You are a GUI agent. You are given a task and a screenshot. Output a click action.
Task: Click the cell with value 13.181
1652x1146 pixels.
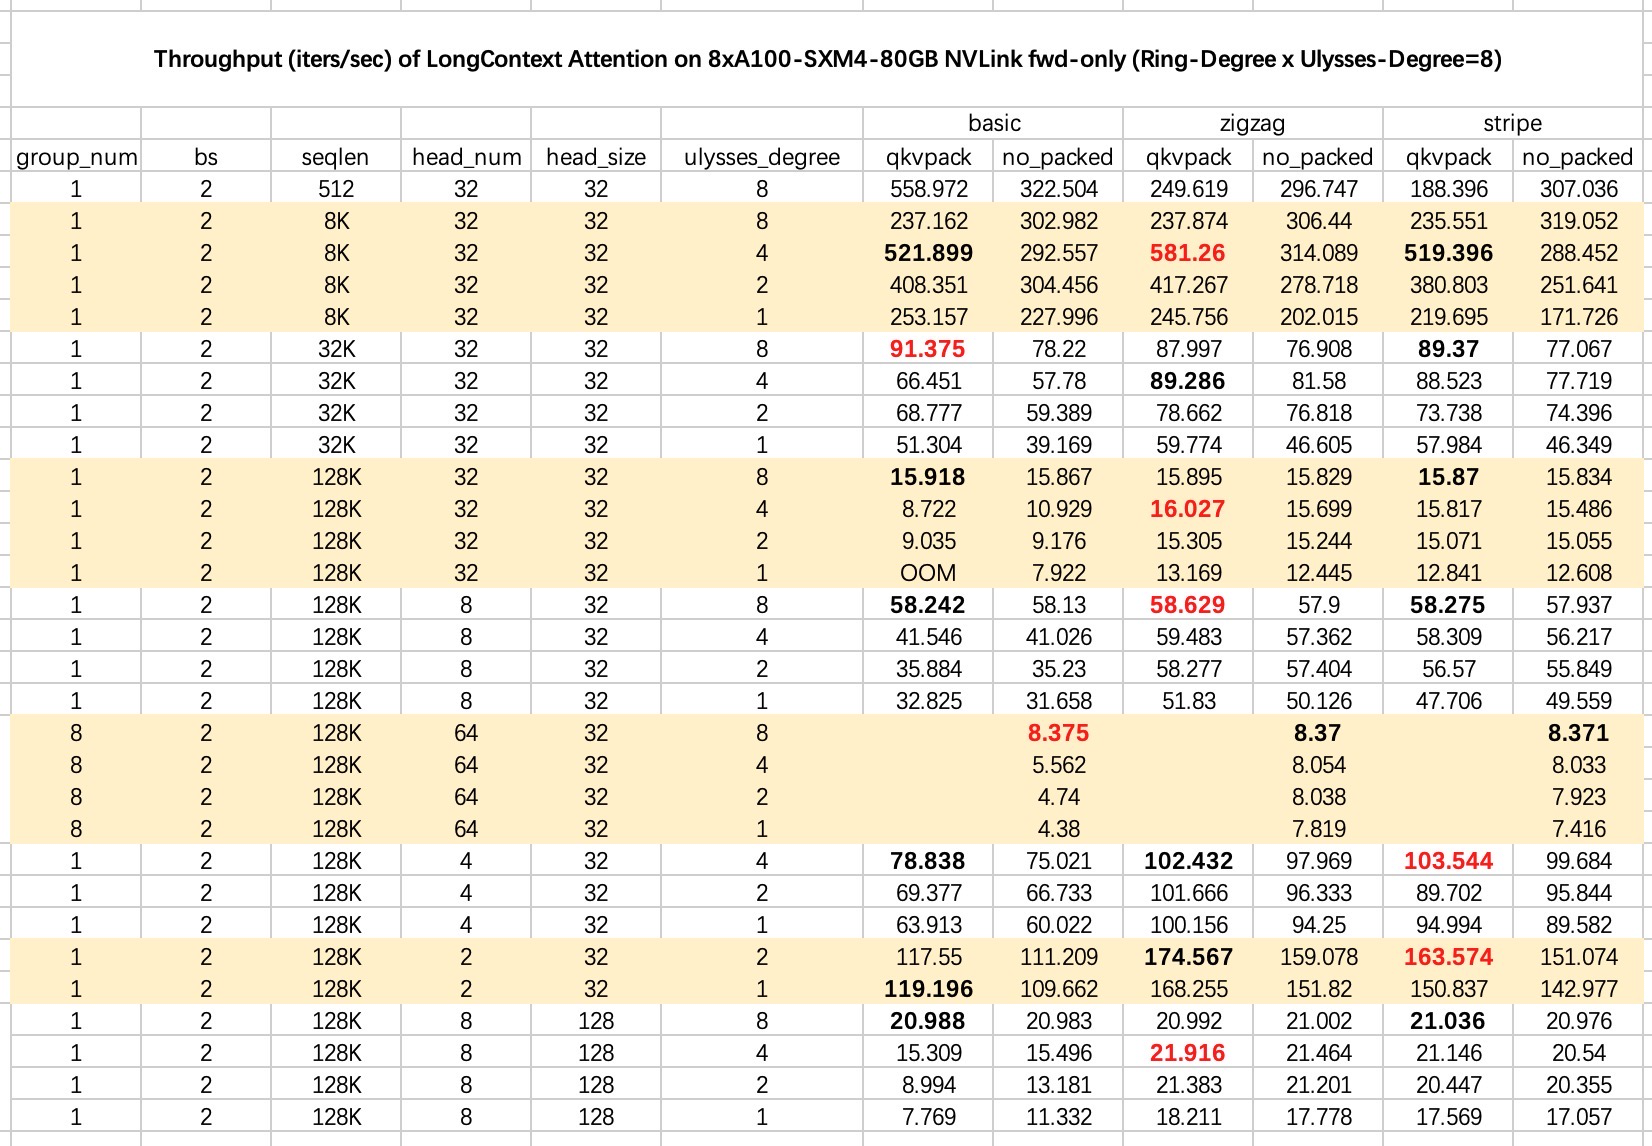pyautogui.click(x=1058, y=1085)
